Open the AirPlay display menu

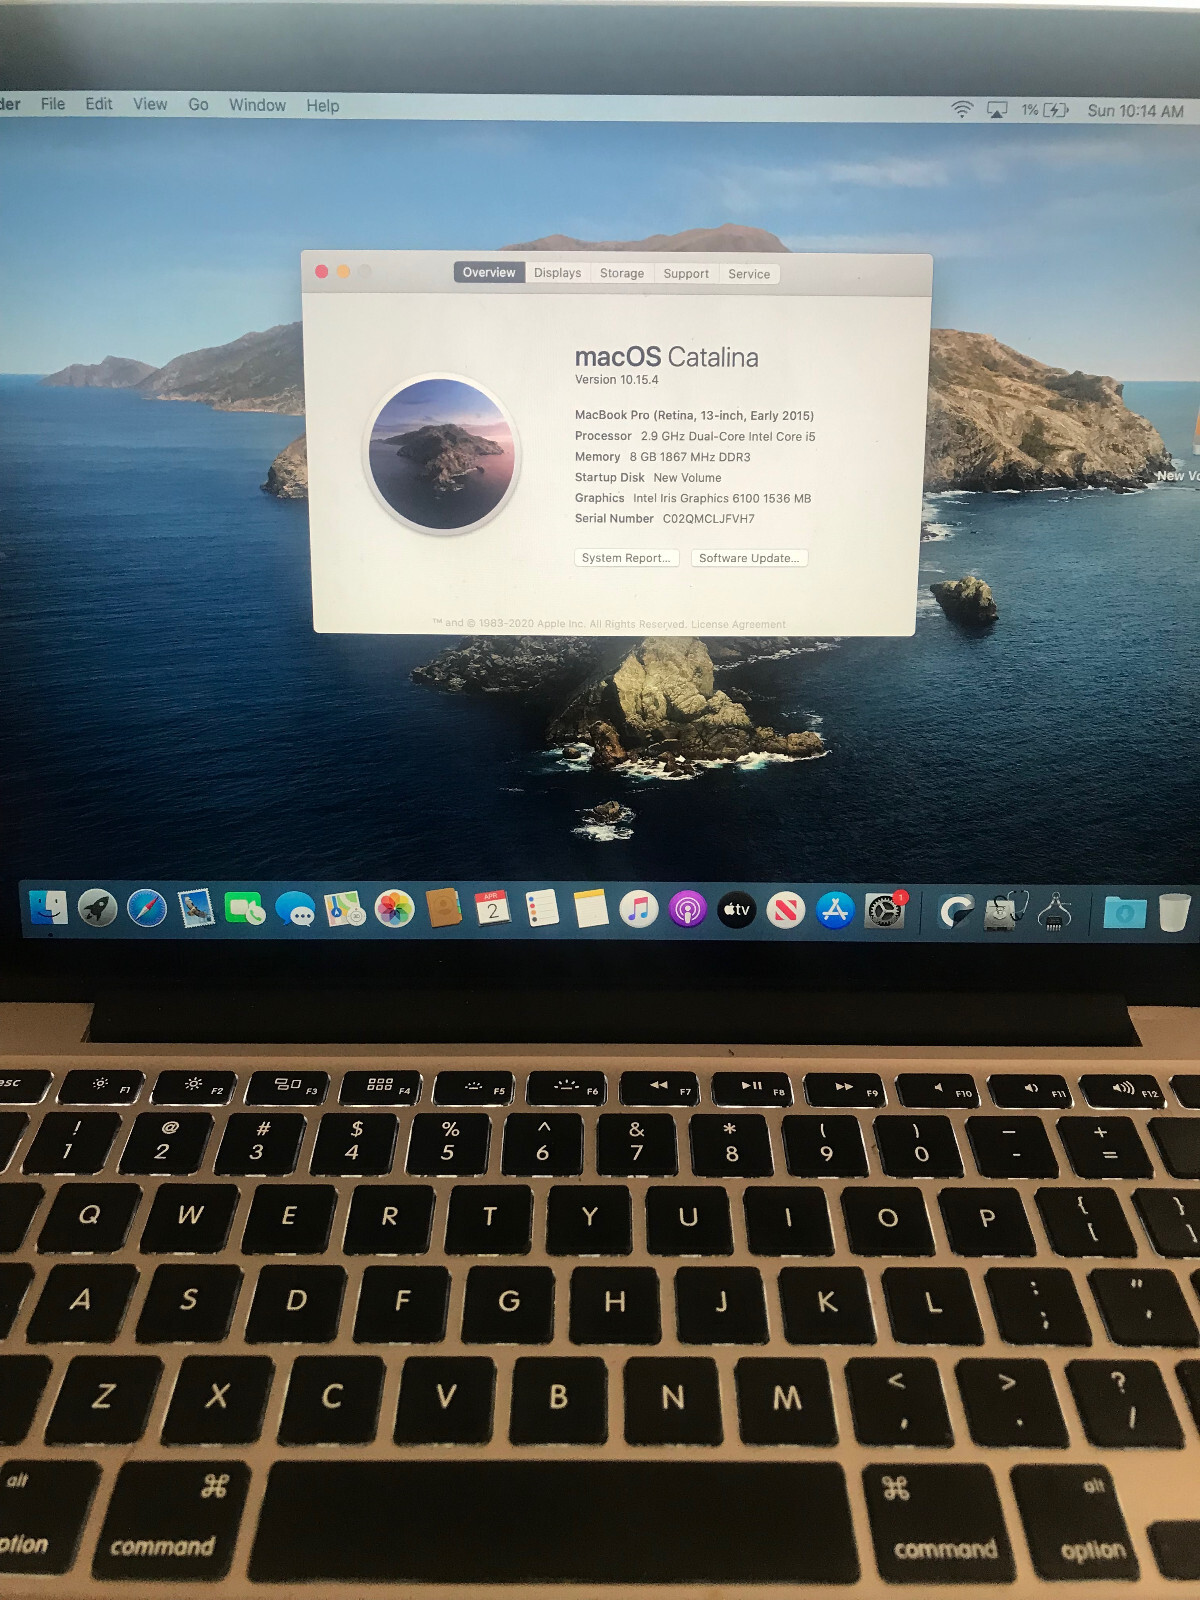[x=997, y=110]
